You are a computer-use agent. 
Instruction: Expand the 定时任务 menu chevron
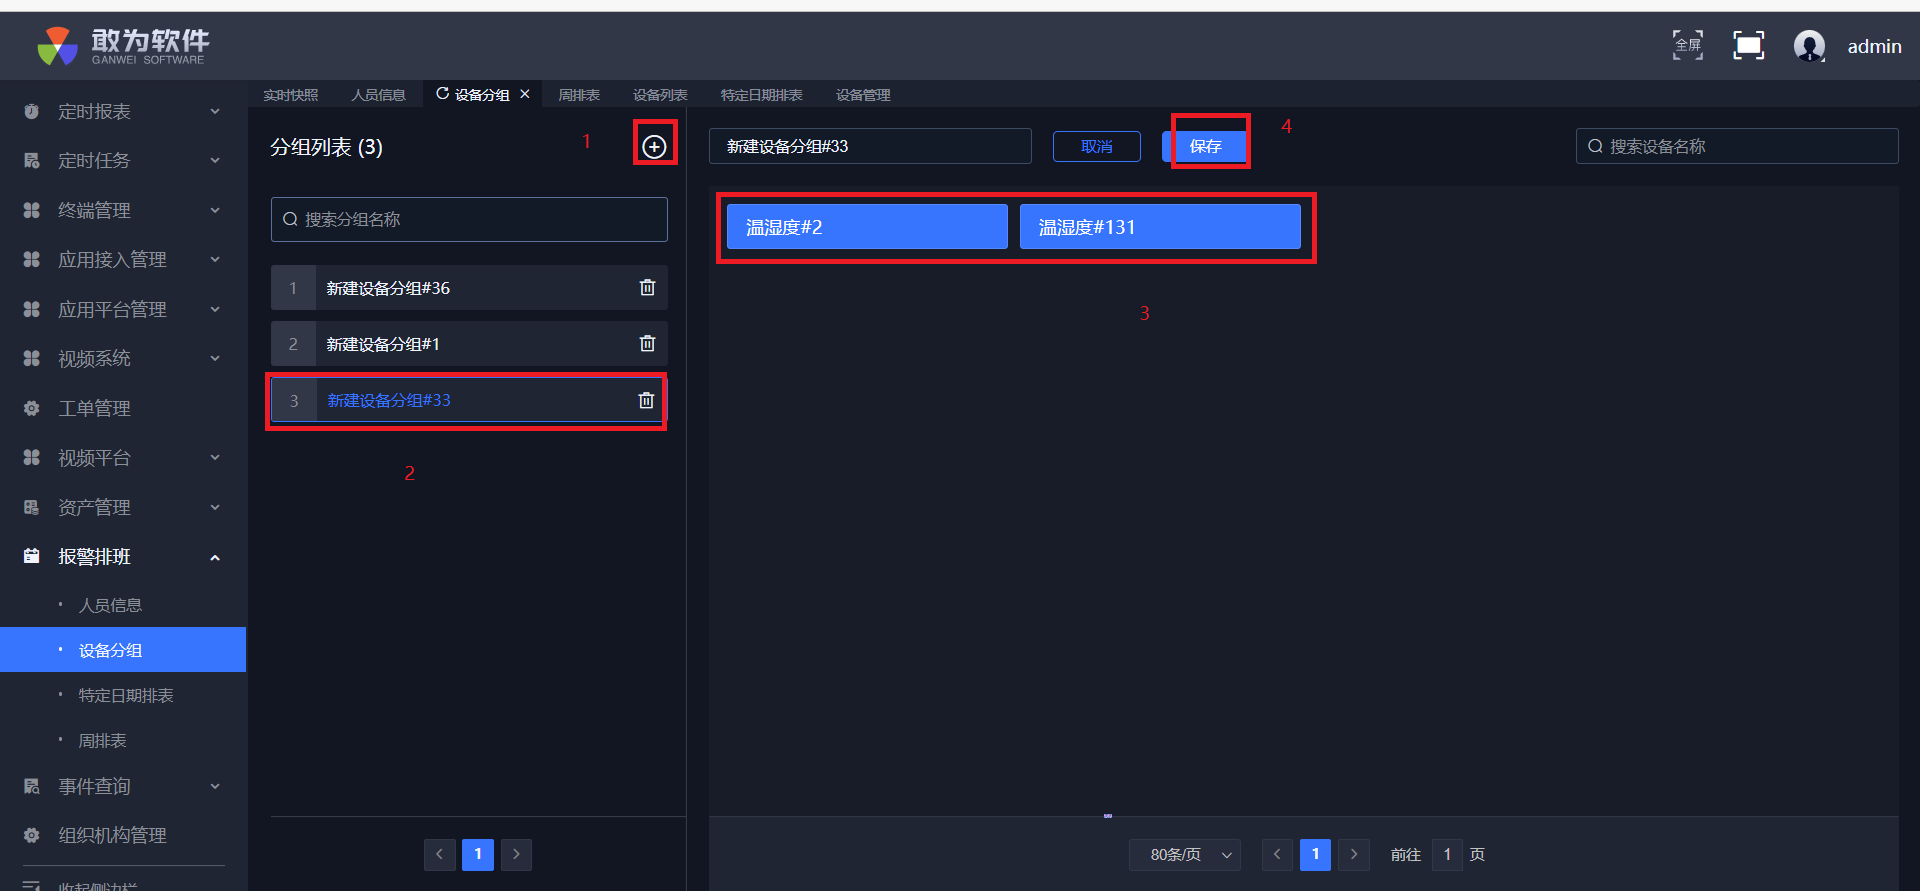point(215,161)
